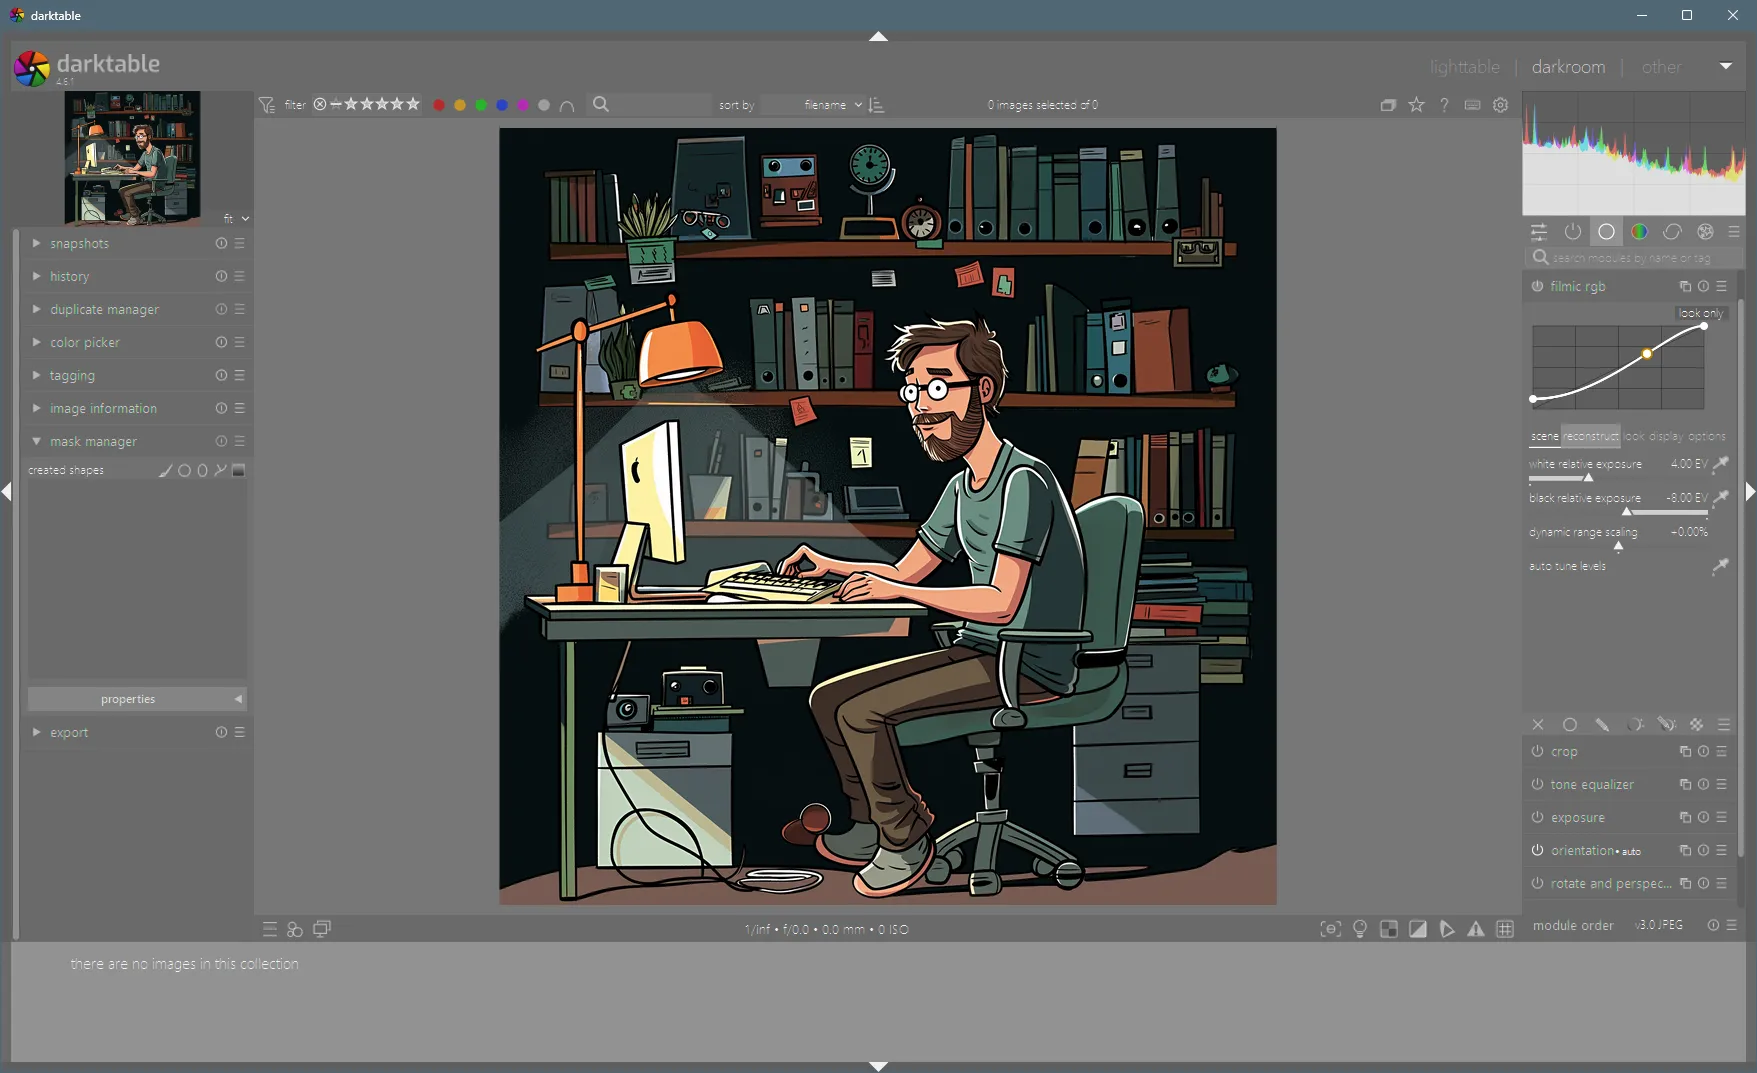Pick auto tune levels eyedropper

click(1720, 567)
